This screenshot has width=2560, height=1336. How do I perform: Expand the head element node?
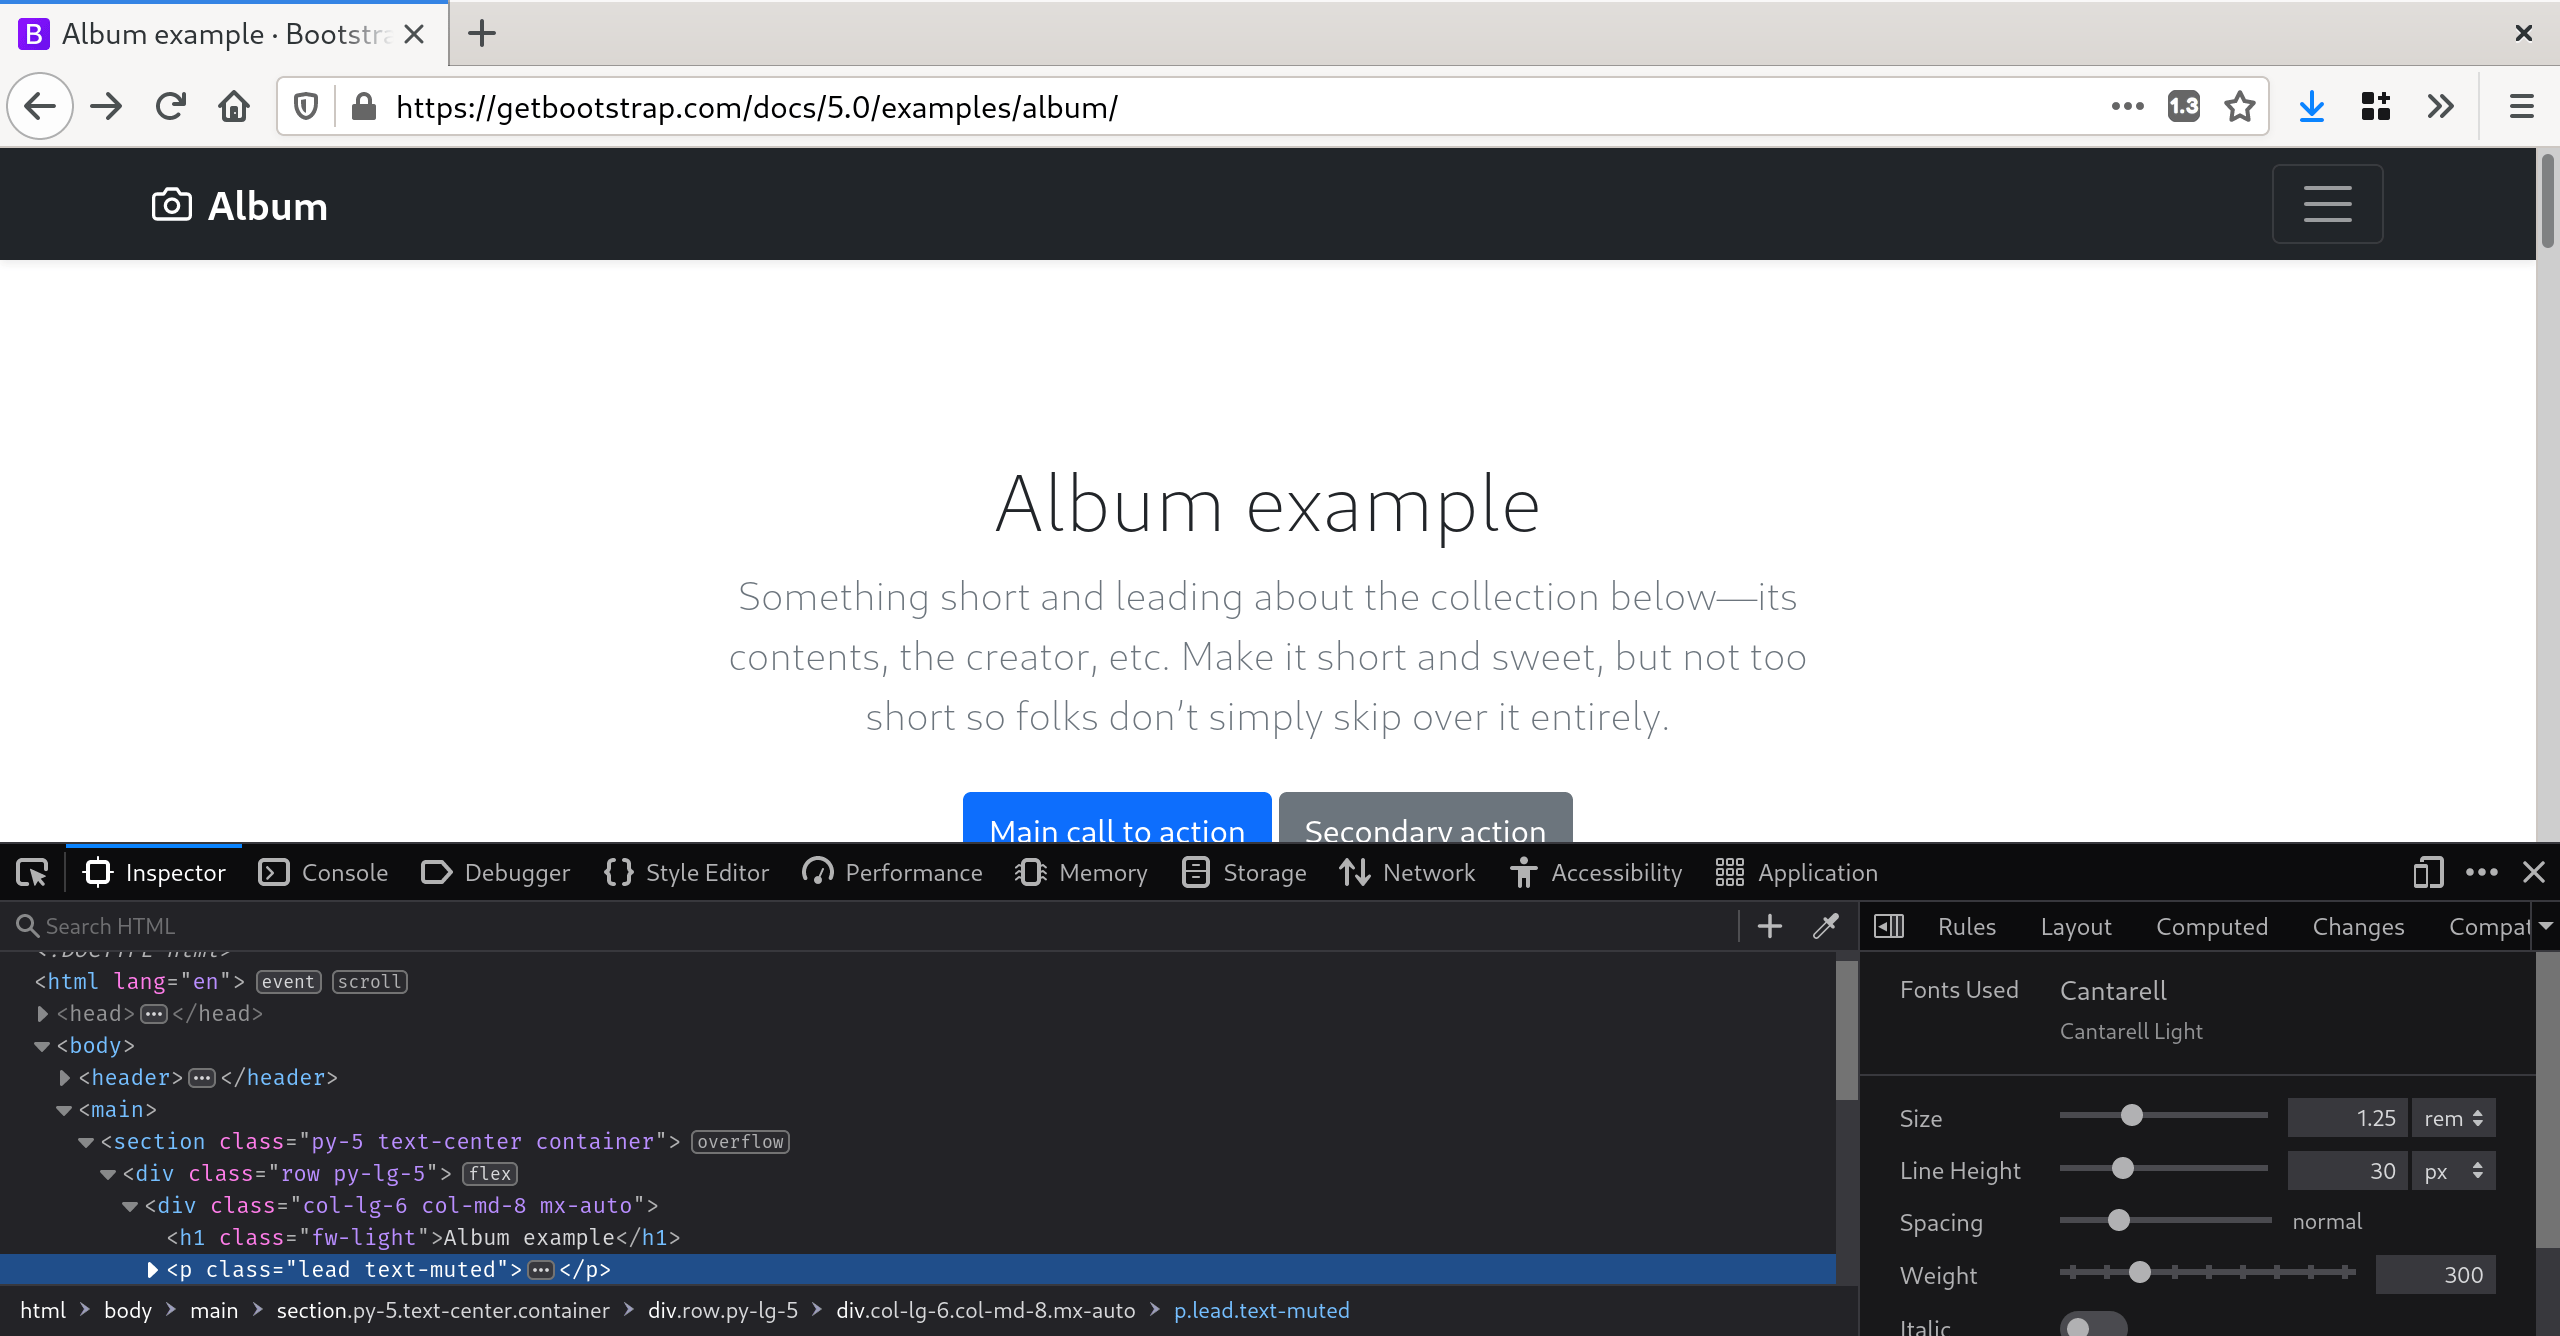point(43,1013)
